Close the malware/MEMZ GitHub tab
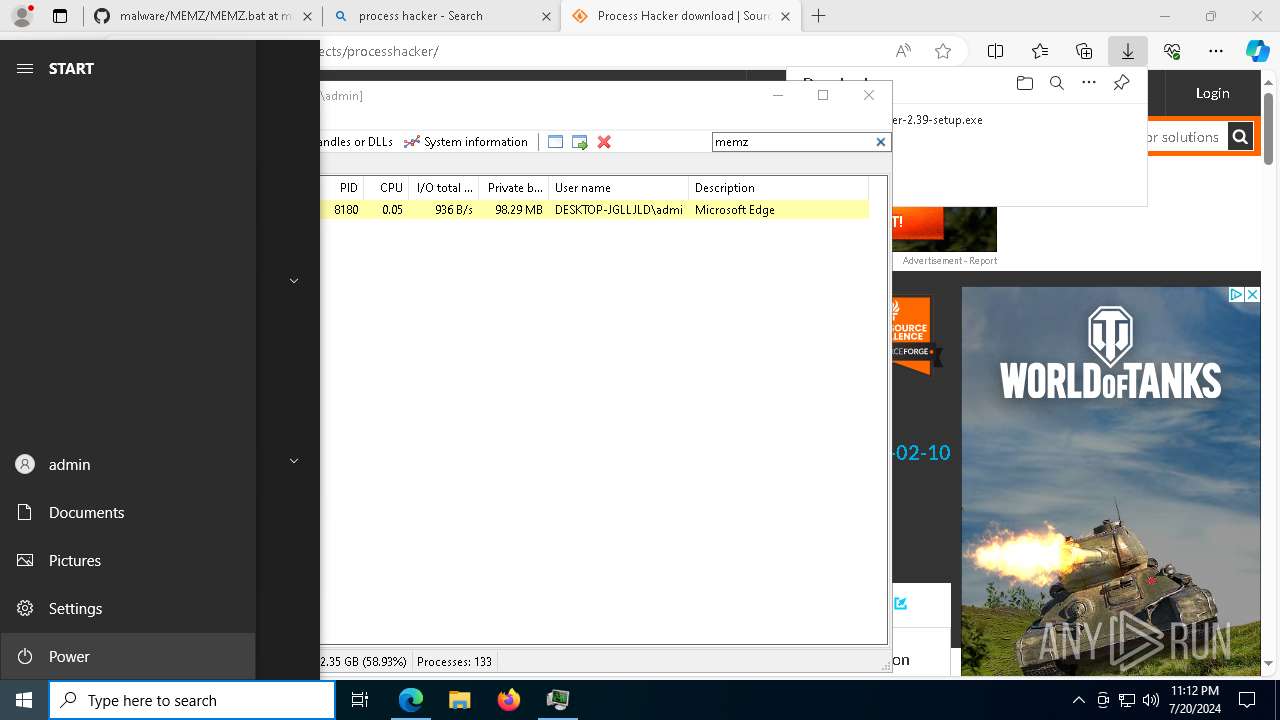 pyautogui.click(x=307, y=16)
